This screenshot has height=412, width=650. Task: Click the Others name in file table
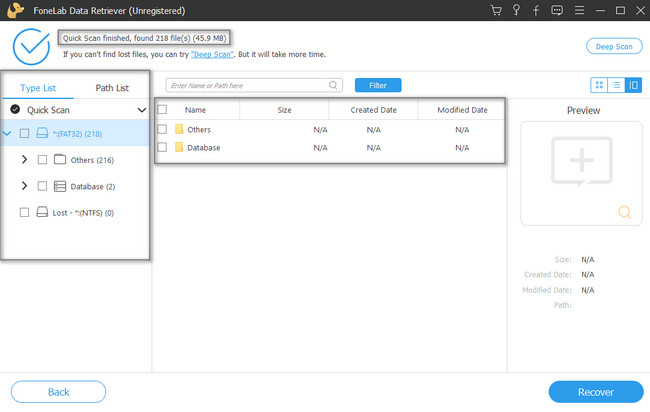coord(199,129)
